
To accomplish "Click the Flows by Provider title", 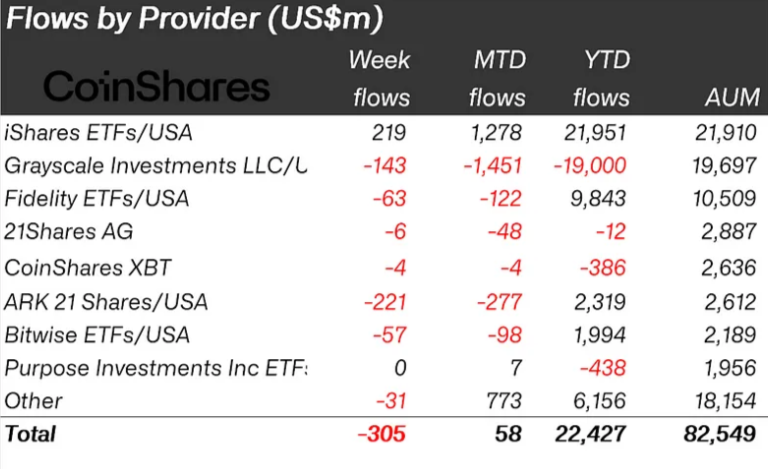I will point(195,19).
